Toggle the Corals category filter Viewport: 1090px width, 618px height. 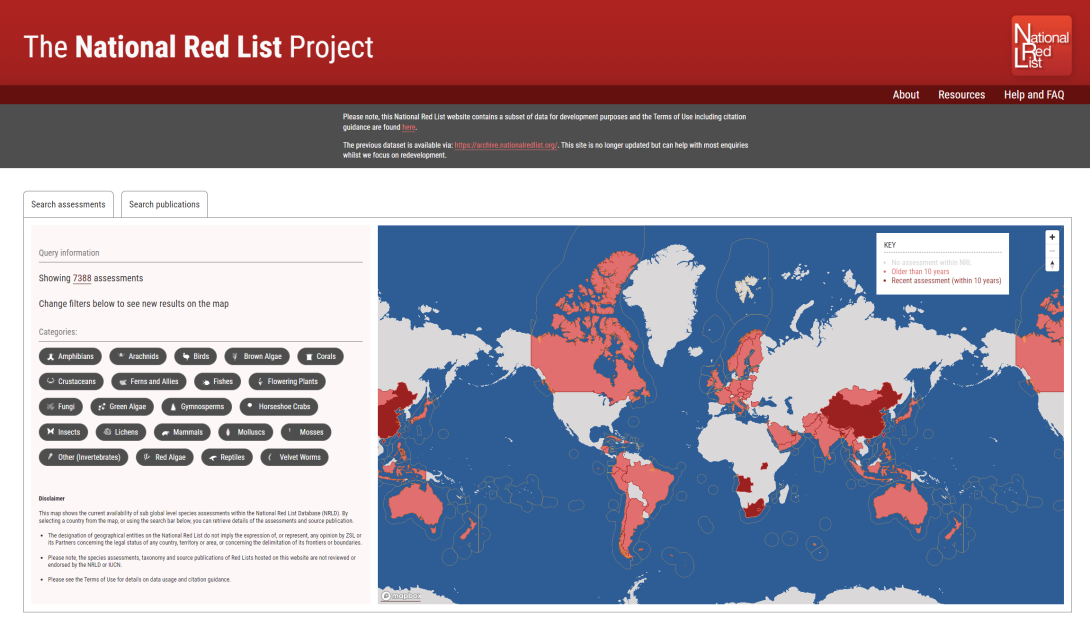tap(320, 357)
